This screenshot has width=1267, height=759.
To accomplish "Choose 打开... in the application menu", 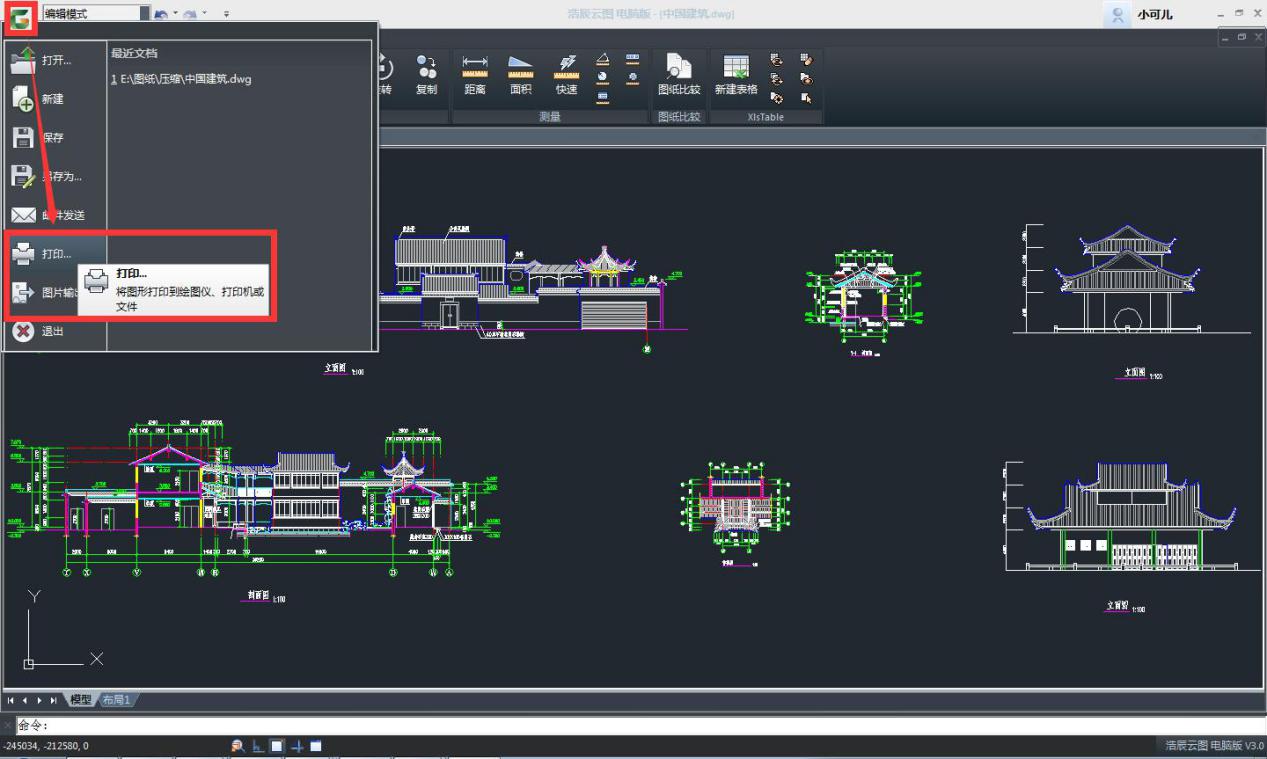I will tap(54, 60).
